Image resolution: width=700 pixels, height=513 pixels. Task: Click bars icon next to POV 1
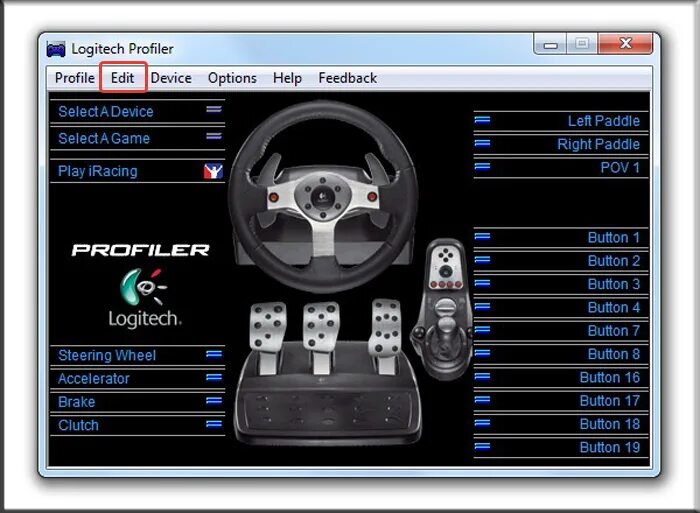pos(482,166)
